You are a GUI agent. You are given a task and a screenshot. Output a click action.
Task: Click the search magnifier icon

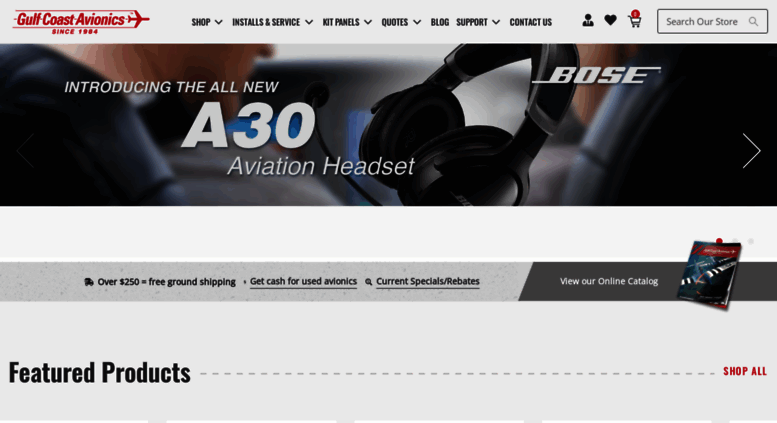tap(753, 22)
